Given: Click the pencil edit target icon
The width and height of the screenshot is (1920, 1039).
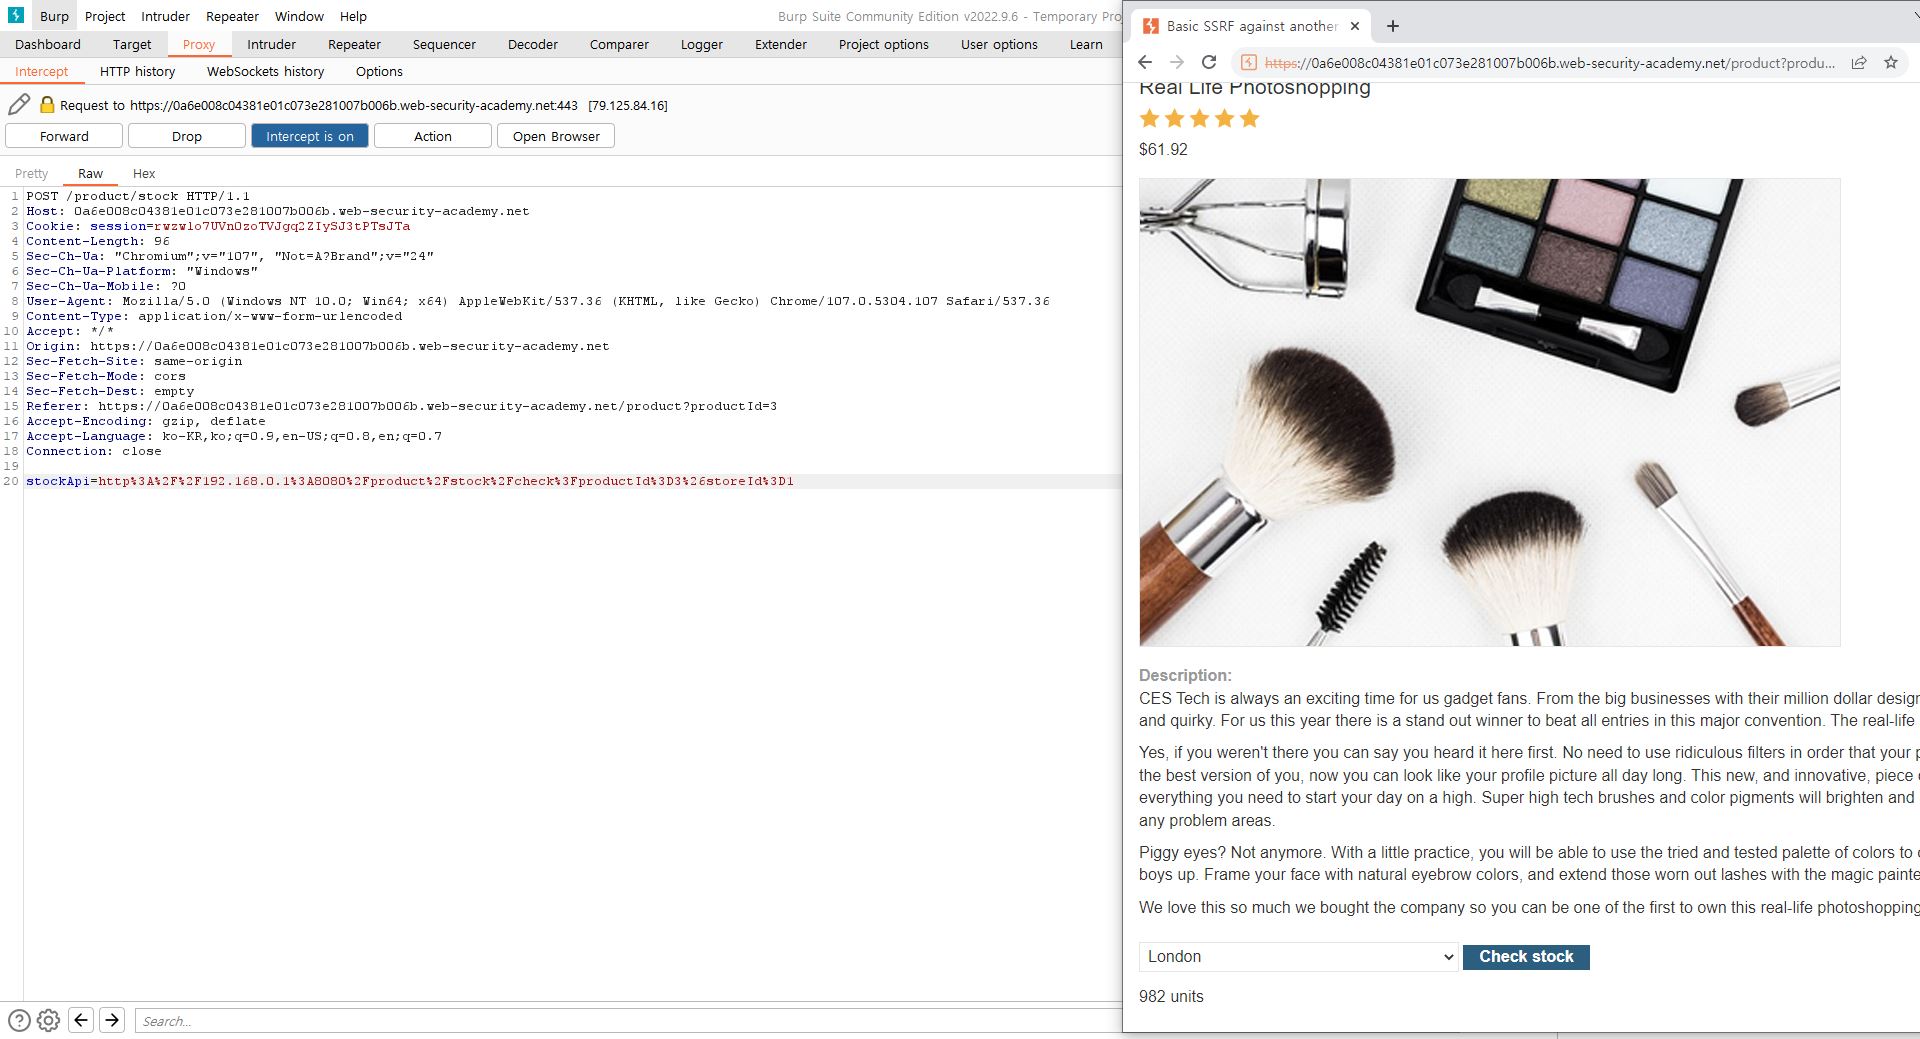Looking at the screenshot, I should coord(19,105).
